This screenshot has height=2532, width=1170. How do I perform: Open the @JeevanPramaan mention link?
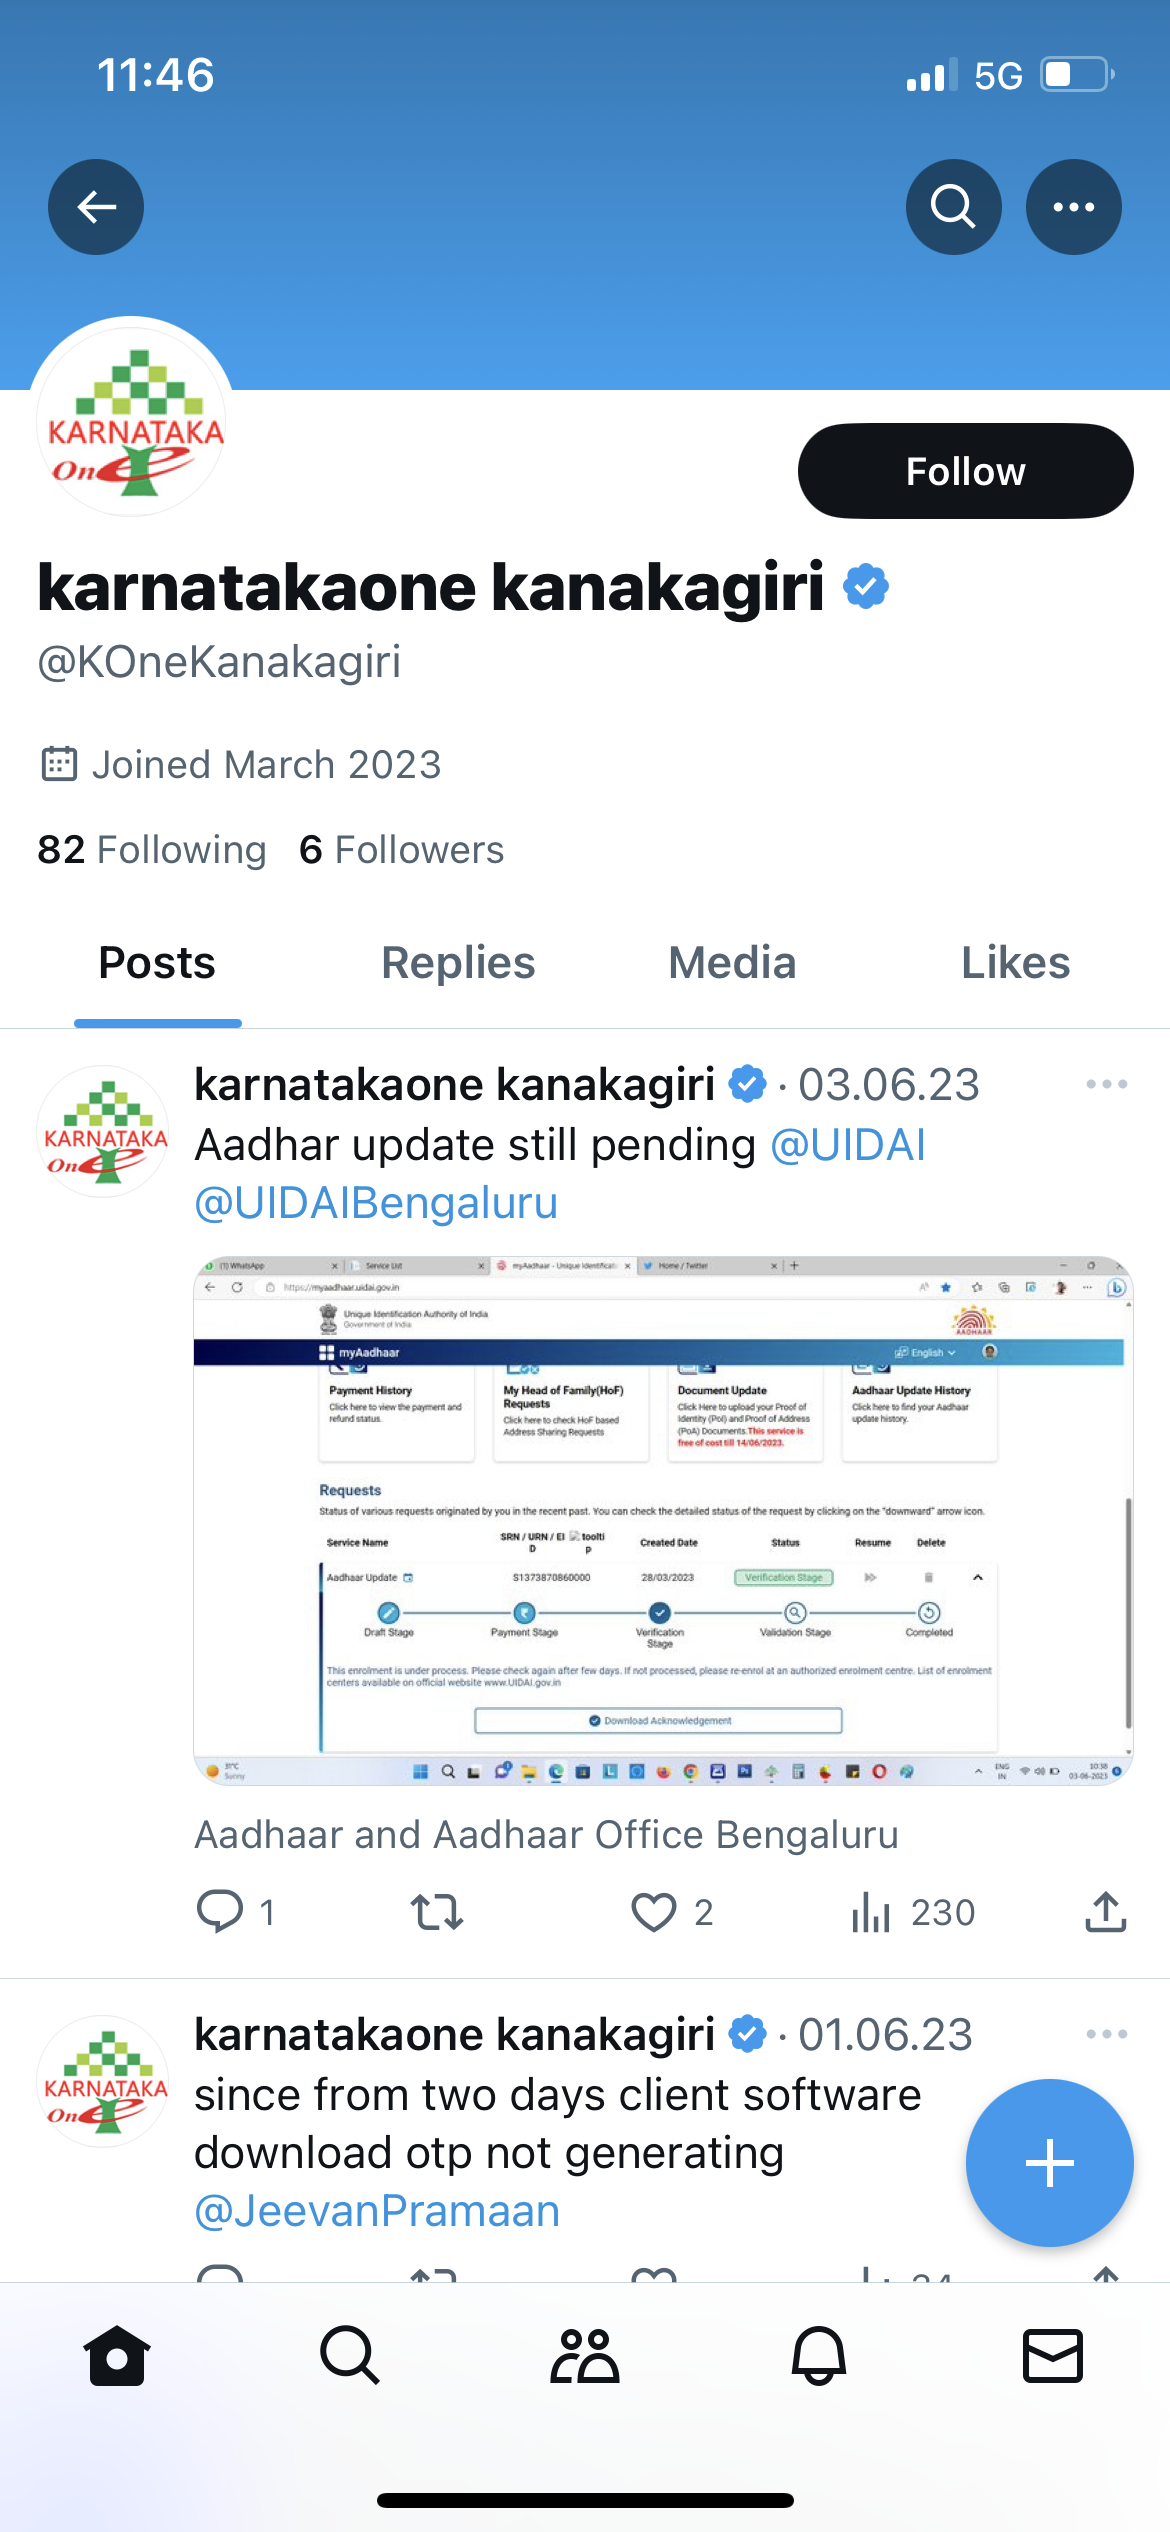377,2211
